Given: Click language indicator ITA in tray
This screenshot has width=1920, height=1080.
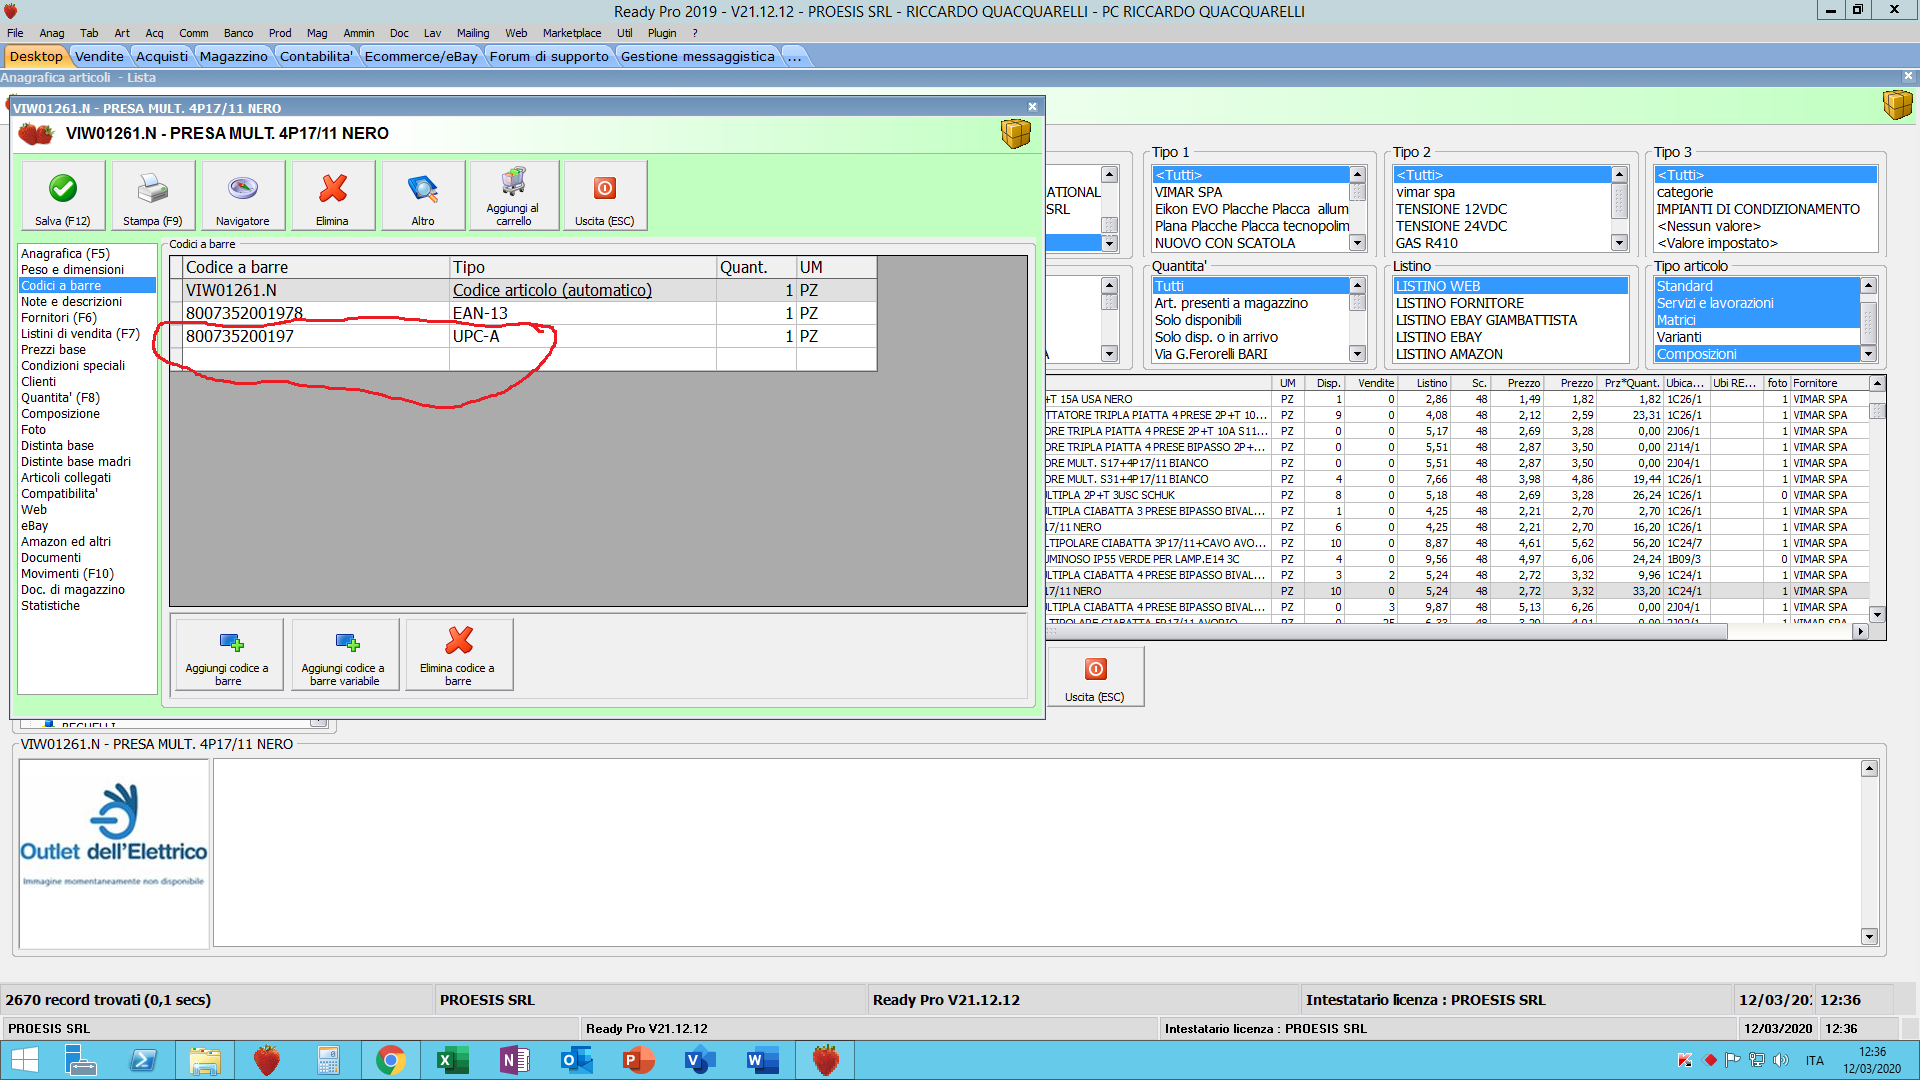Looking at the screenshot, I should (1815, 1060).
